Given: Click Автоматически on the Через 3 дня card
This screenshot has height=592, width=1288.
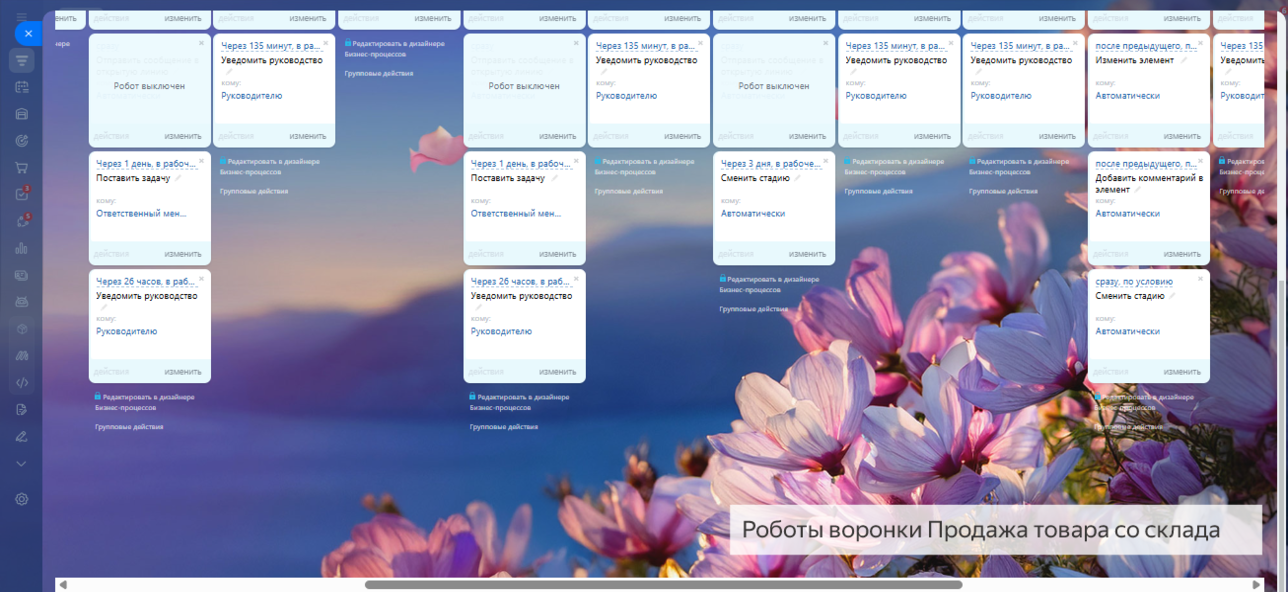Looking at the screenshot, I should click(x=752, y=214).
